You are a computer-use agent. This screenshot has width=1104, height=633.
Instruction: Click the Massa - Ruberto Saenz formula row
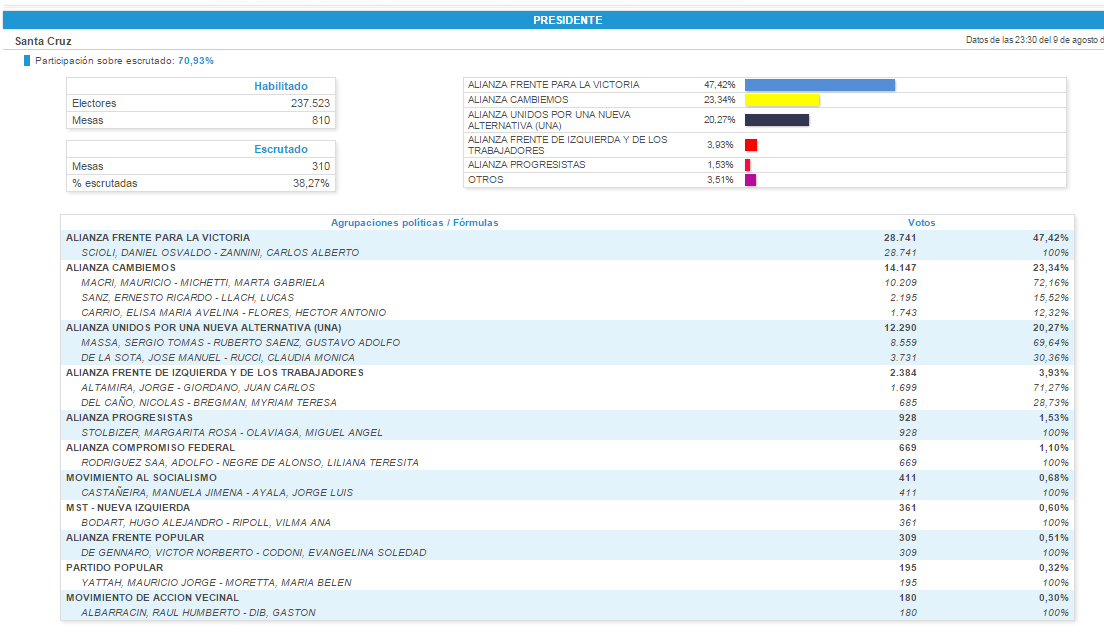567,343
